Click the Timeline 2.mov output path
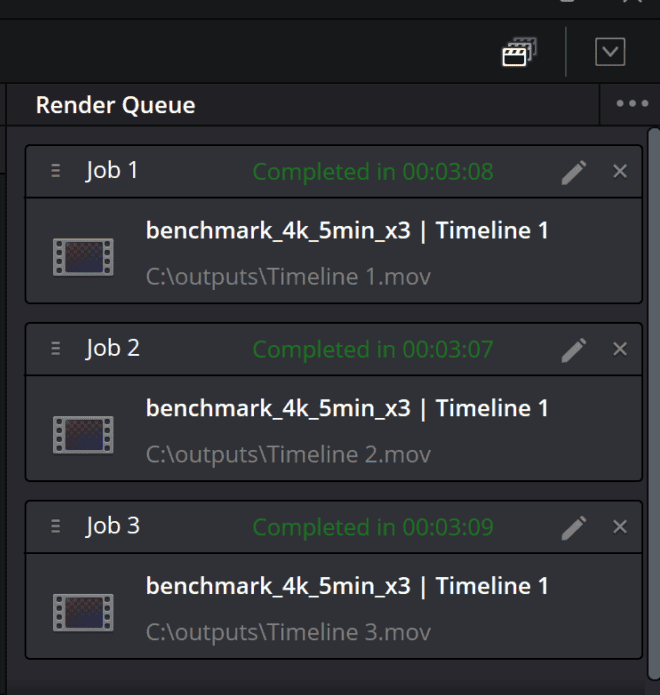This screenshot has height=695, width=660. coord(288,455)
